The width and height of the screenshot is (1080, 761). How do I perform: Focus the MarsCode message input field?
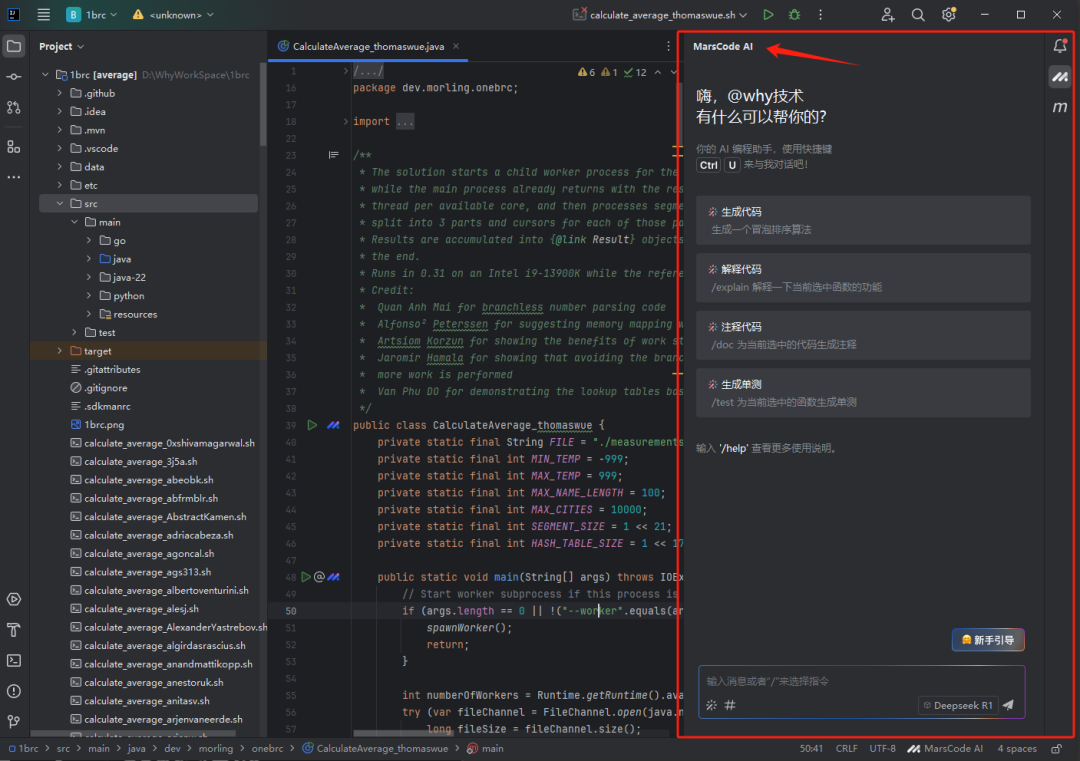tap(861, 681)
